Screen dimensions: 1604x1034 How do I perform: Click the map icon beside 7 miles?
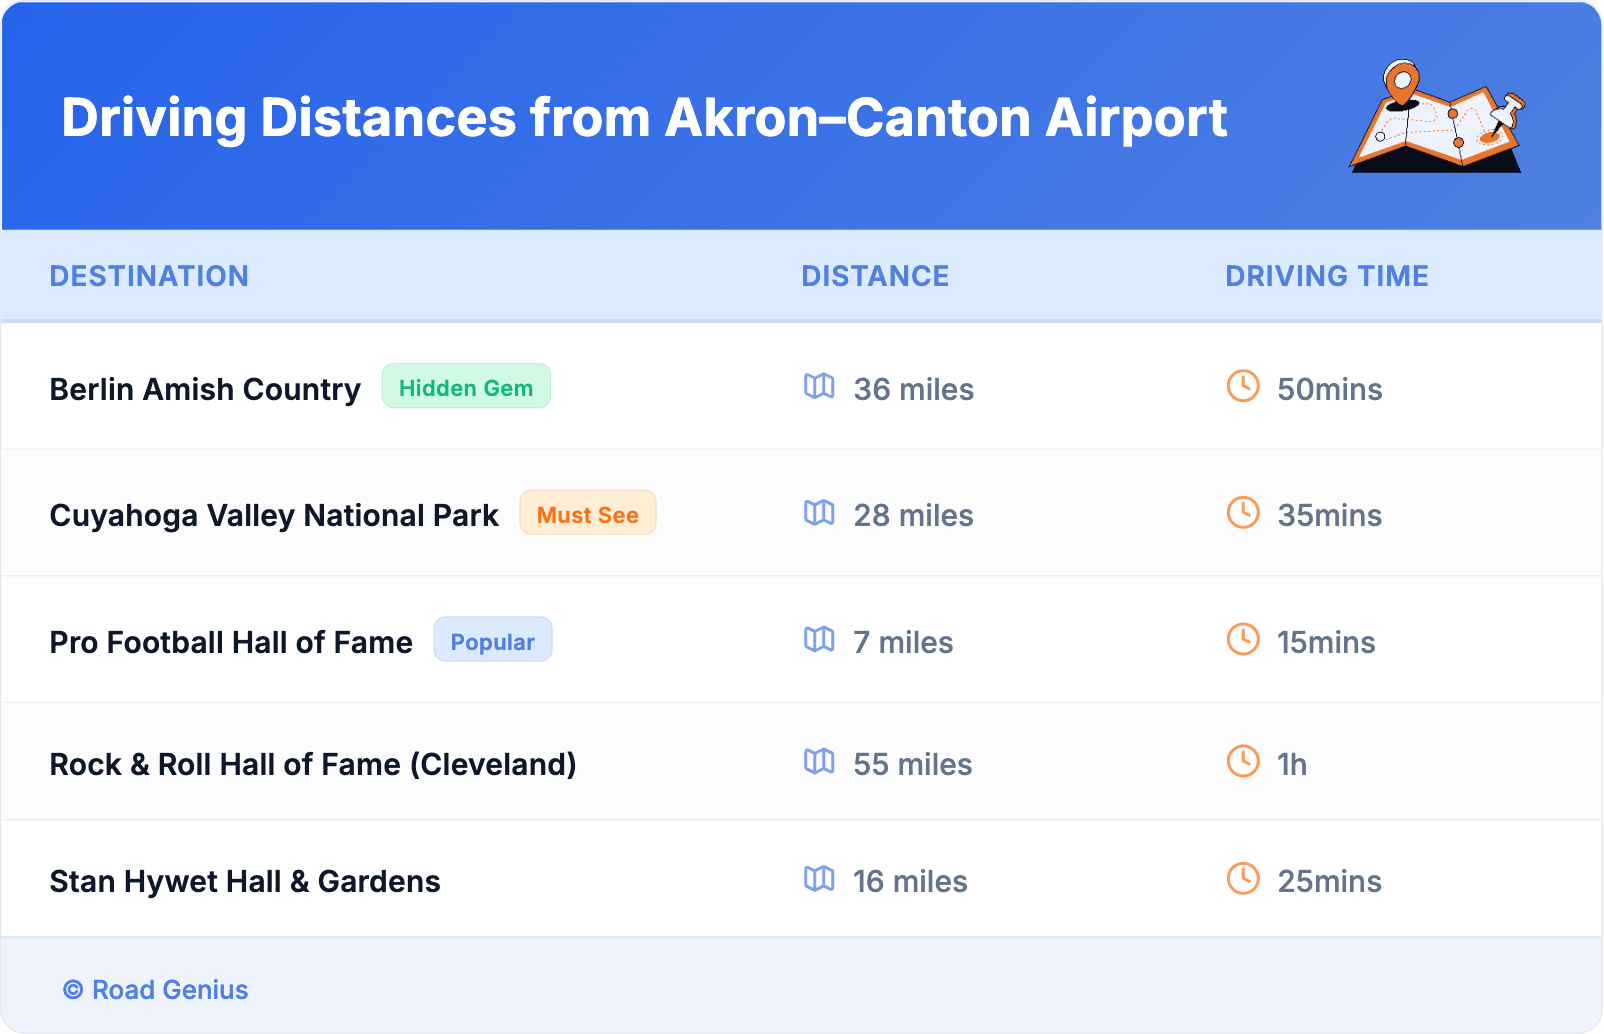819,639
